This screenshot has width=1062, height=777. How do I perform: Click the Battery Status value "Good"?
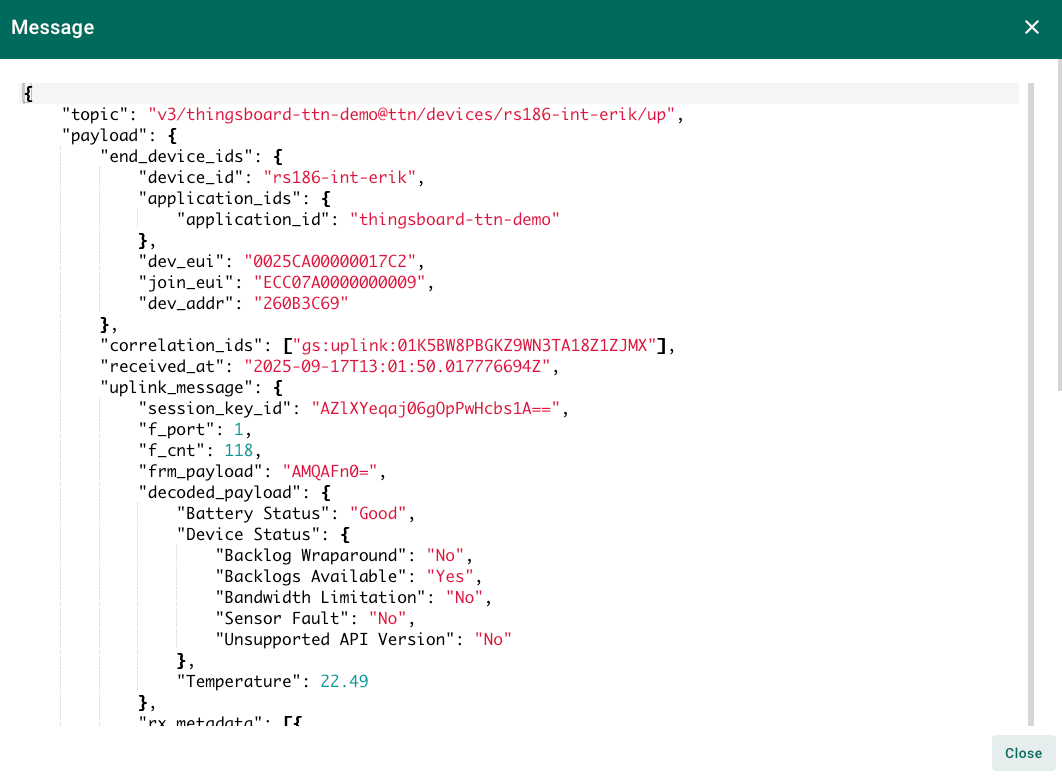pyautogui.click(x=383, y=513)
